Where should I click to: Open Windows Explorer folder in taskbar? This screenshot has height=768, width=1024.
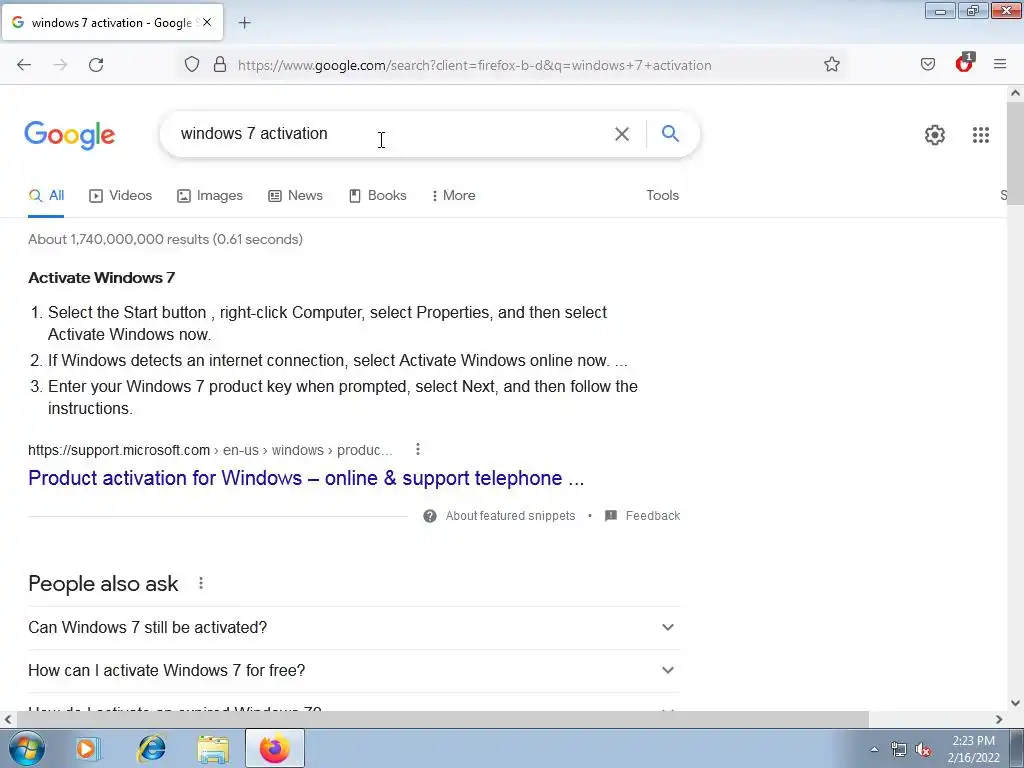click(x=213, y=748)
